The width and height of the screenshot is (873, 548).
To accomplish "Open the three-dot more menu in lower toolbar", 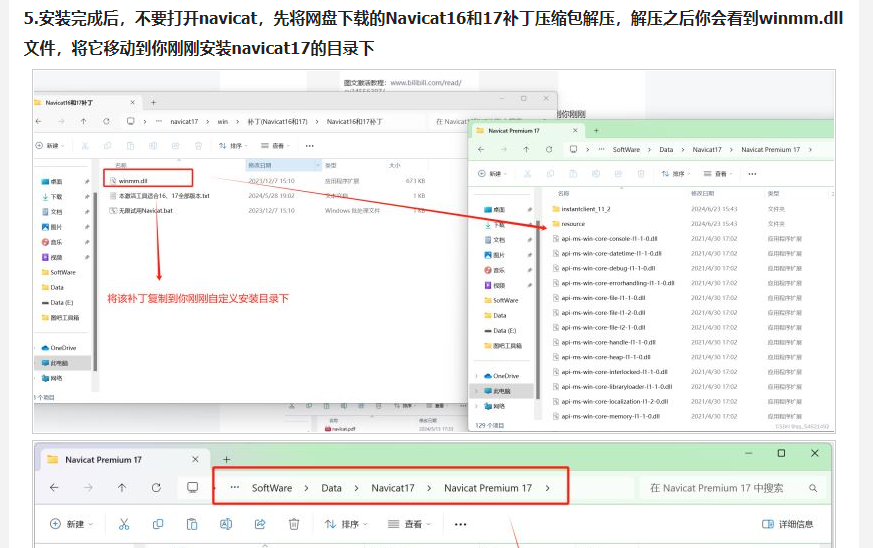I will pyautogui.click(x=460, y=524).
